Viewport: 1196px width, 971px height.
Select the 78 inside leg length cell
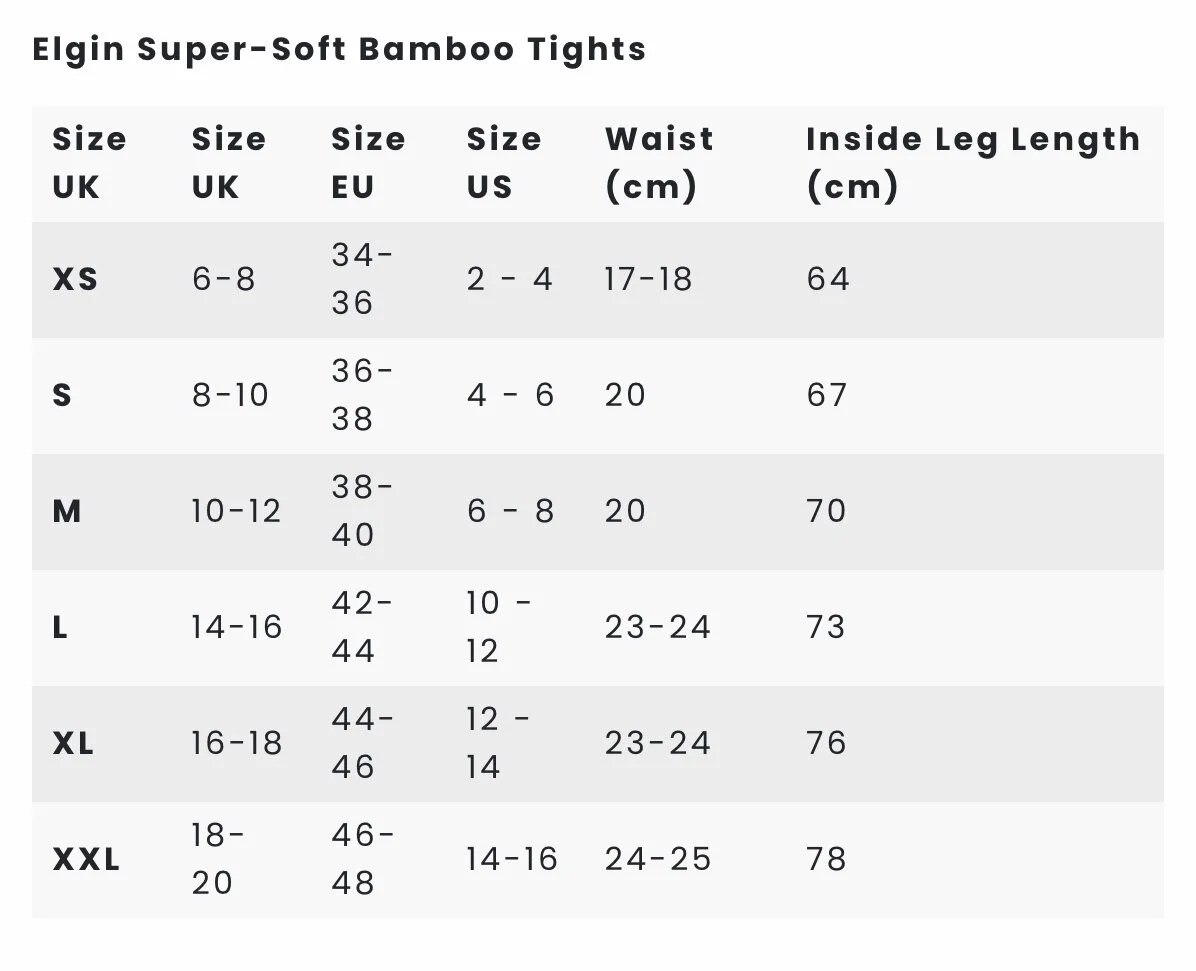826,859
